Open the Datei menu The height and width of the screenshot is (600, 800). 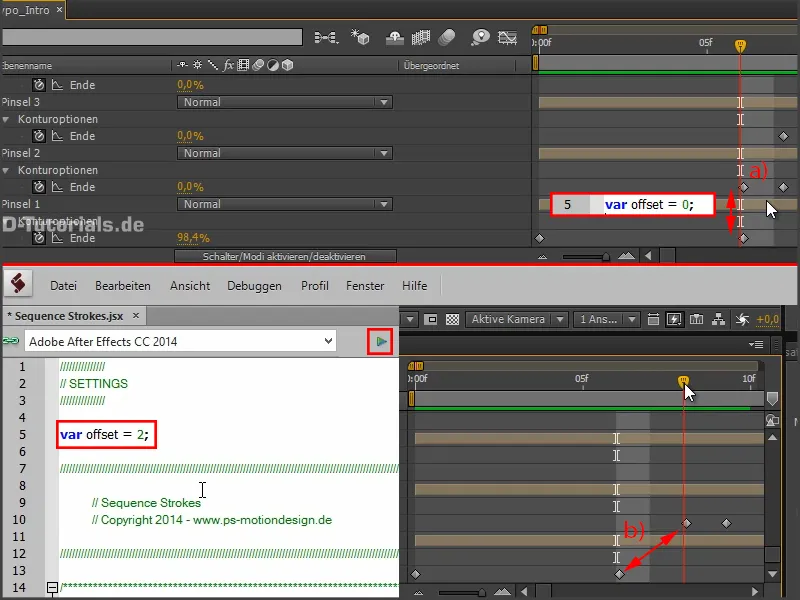[63, 286]
